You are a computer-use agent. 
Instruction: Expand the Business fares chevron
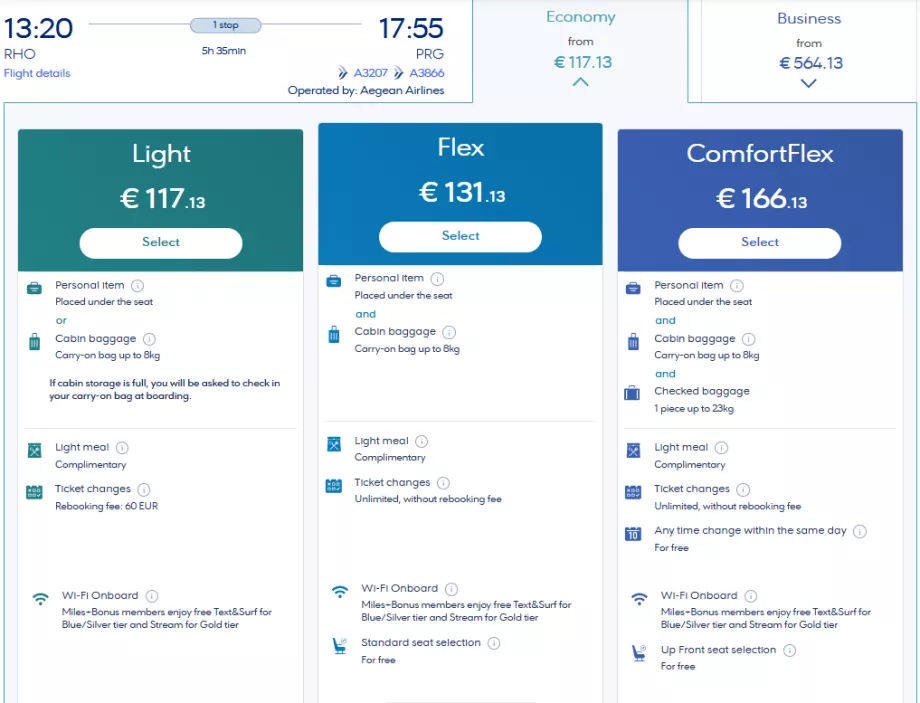click(x=809, y=84)
